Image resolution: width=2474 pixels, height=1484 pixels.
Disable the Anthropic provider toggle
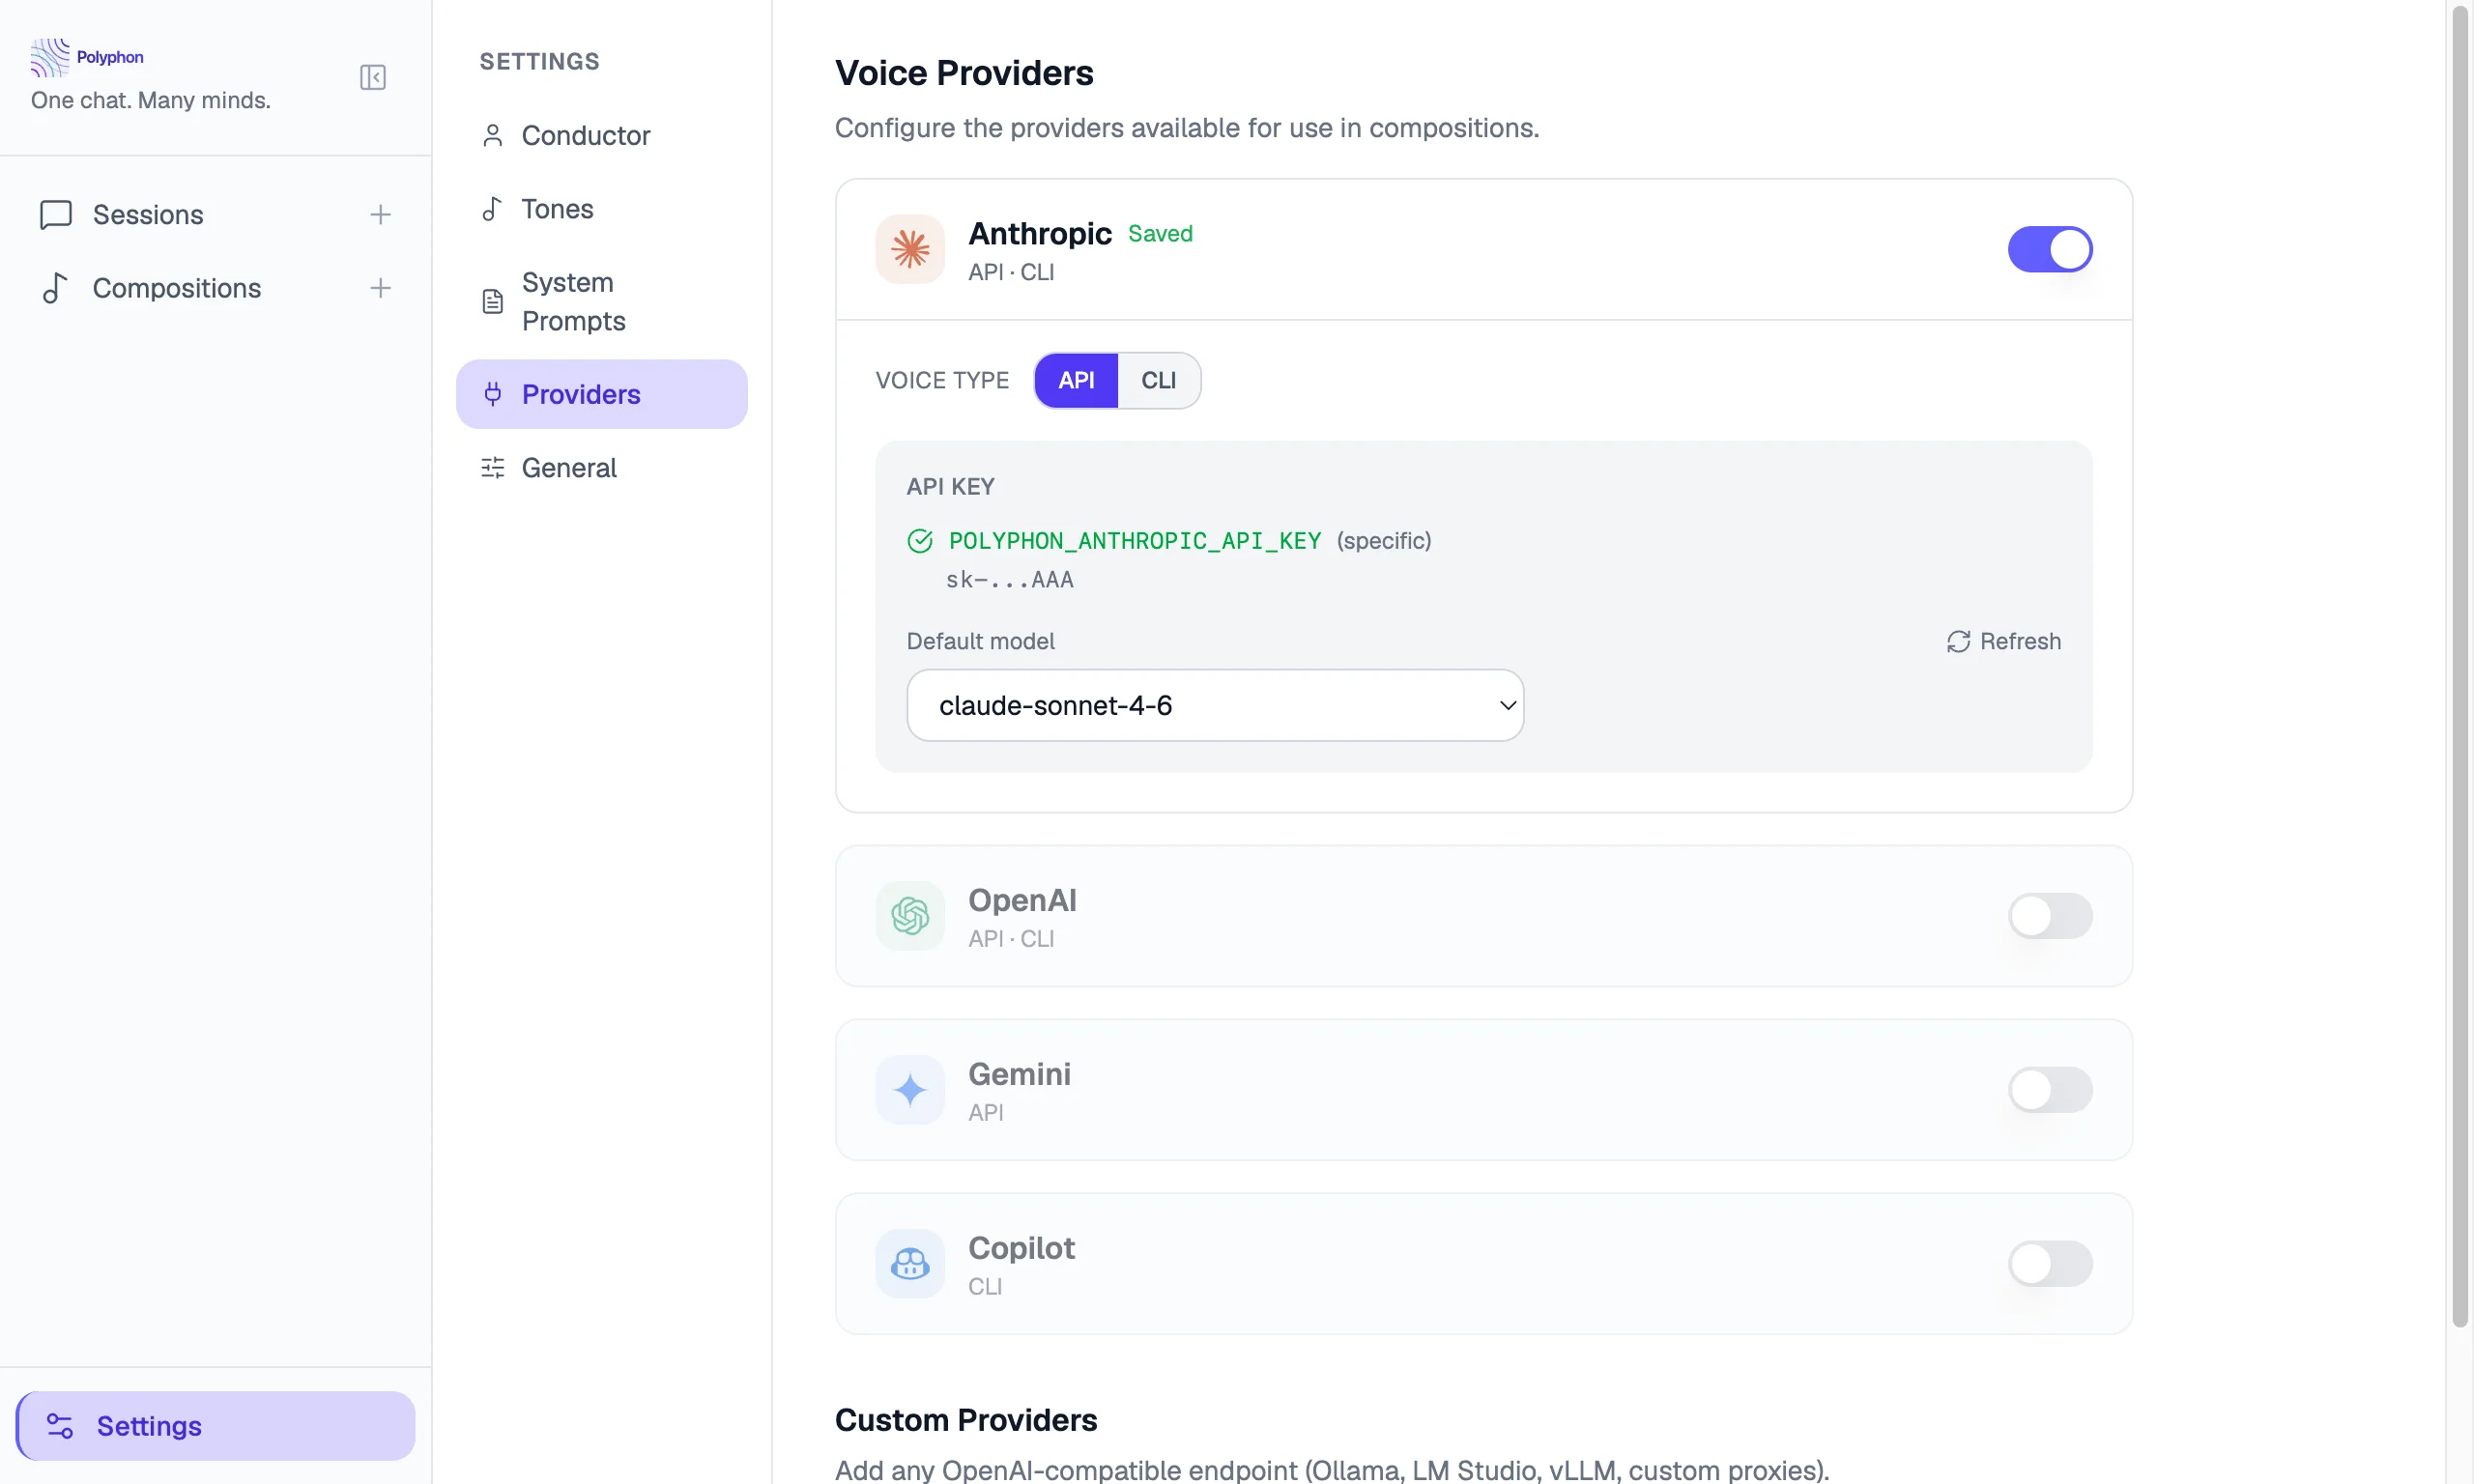pyautogui.click(x=2049, y=249)
